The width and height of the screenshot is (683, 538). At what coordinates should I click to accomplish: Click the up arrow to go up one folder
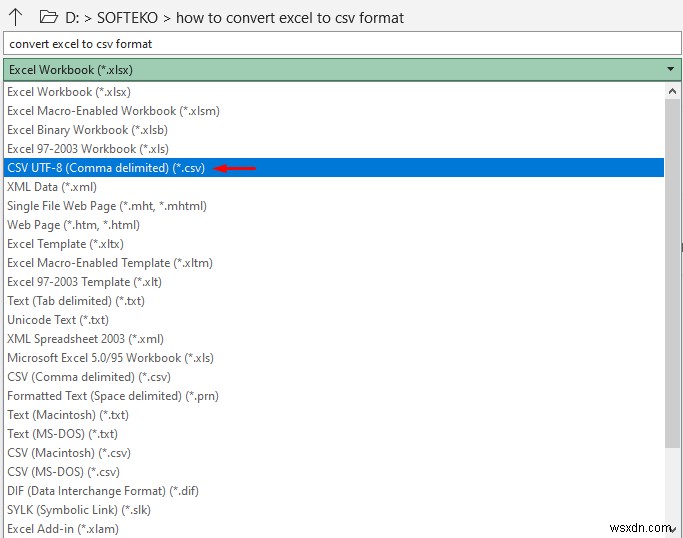(x=15, y=17)
